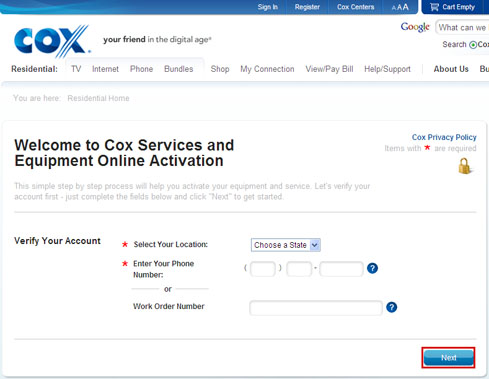Click the Google logo beside search

pos(415,27)
